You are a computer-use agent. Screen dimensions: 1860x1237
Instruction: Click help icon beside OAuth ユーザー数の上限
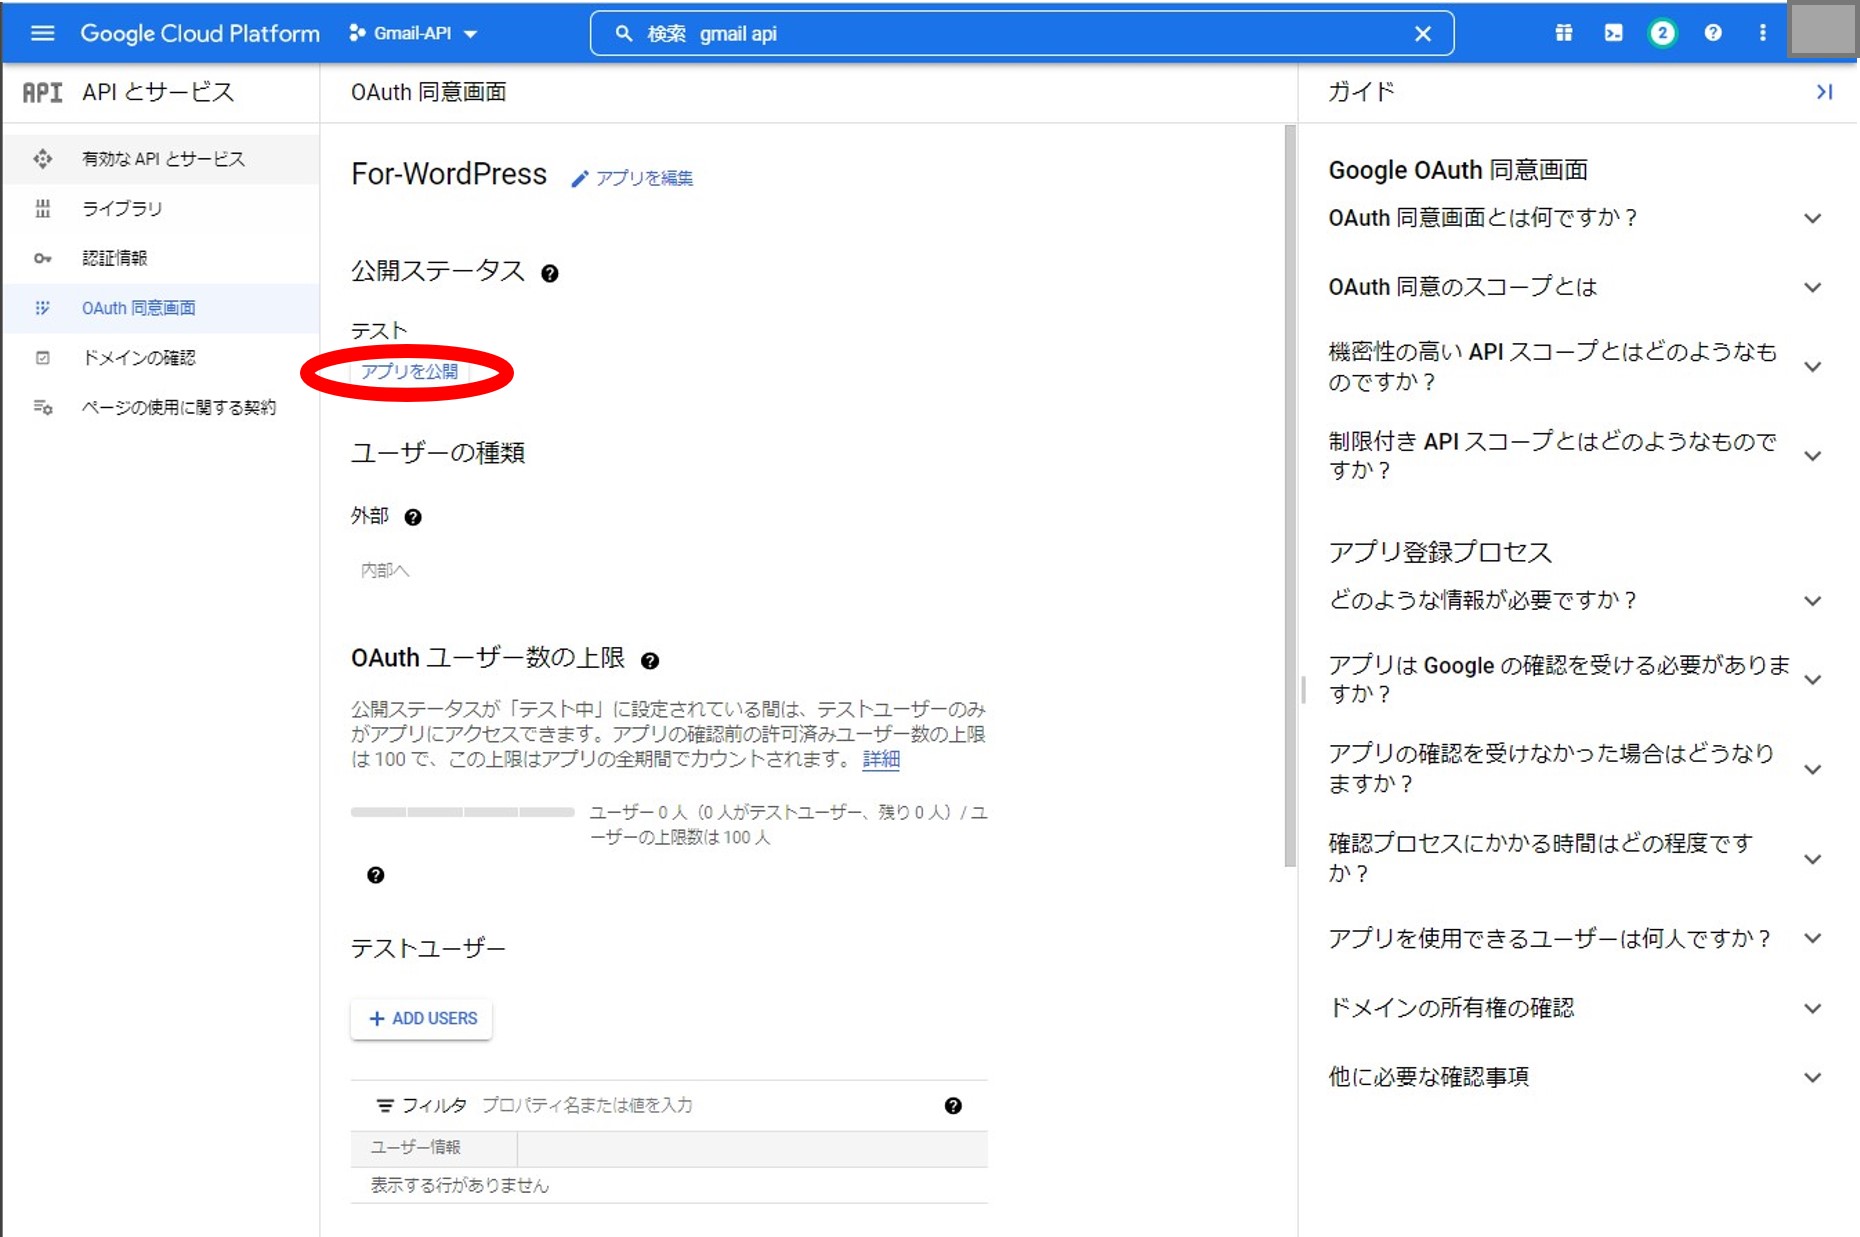(650, 661)
